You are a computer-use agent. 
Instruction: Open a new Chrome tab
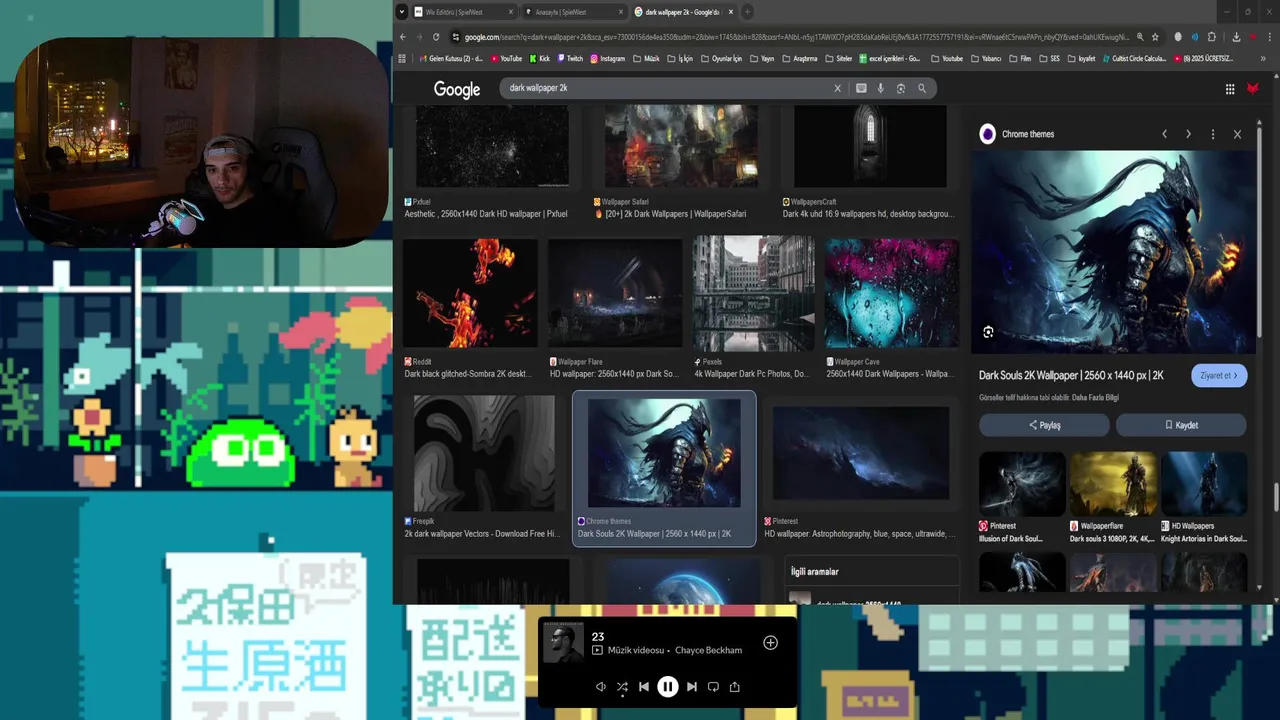[x=747, y=12]
